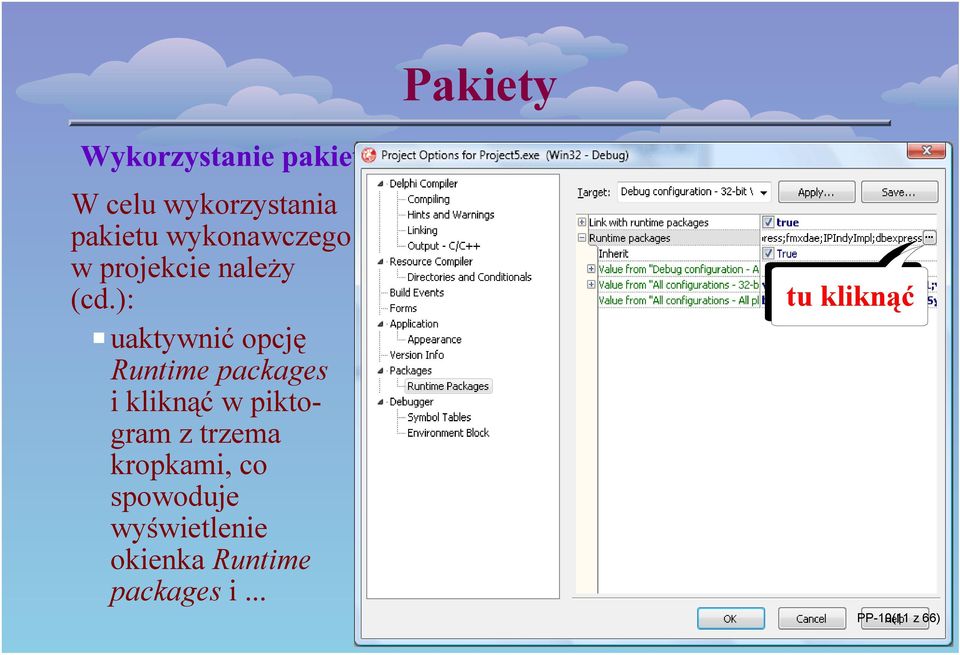Click Value from "All configurations - All pl" row
The height and width of the screenshot is (655, 960).
pyautogui.click(x=678, y=301)
